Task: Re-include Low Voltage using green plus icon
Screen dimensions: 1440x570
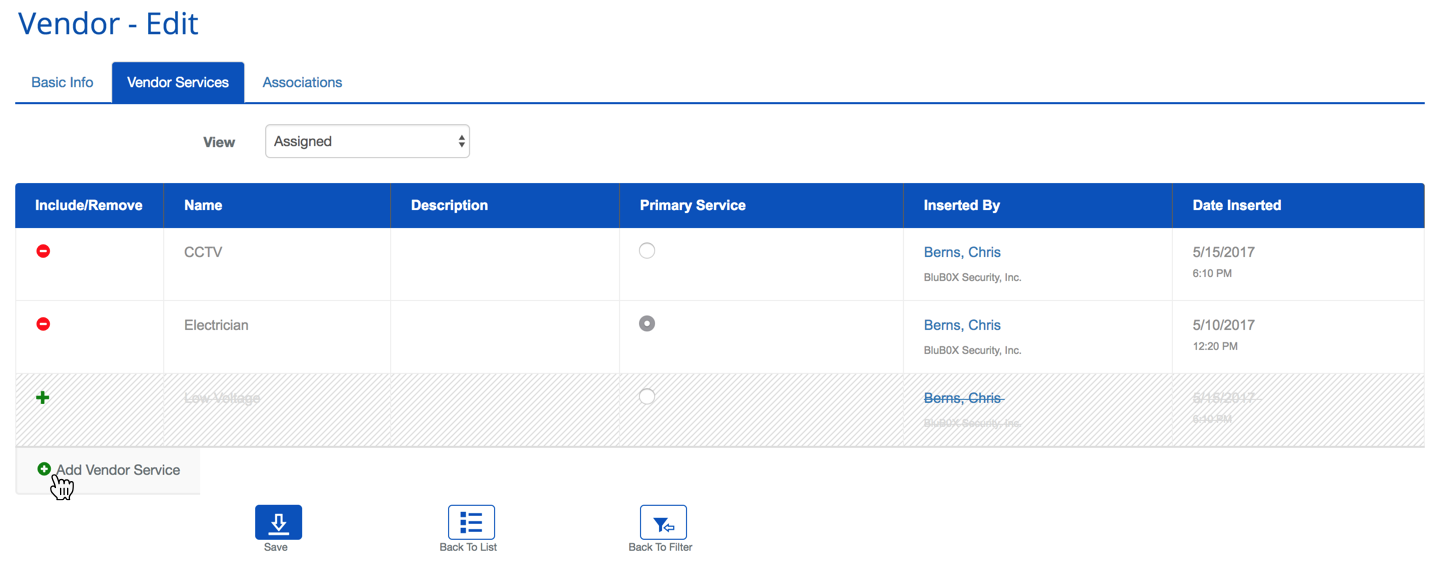Action: [x=43, y=397]
